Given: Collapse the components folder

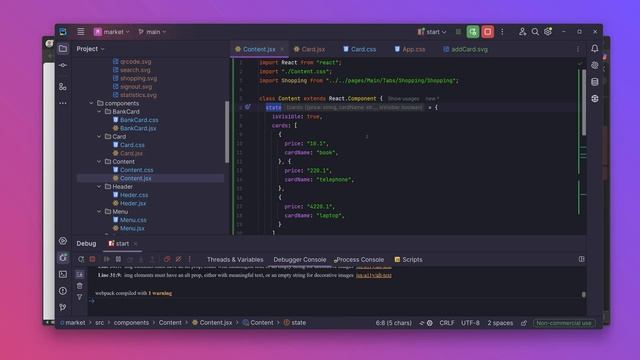Looking at the screenshot, I should [91, 103].
